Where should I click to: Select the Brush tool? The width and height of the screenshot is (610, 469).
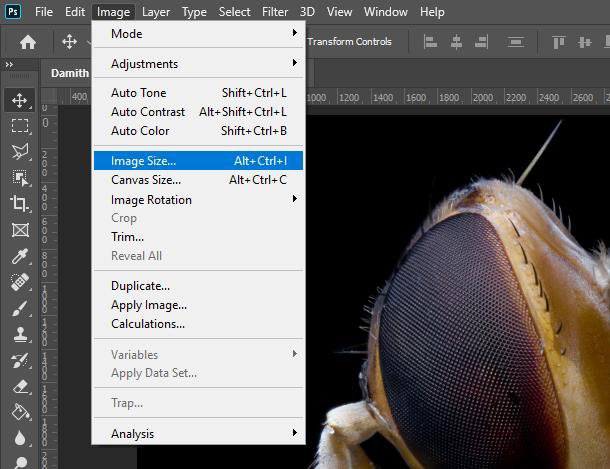point(19,308)
